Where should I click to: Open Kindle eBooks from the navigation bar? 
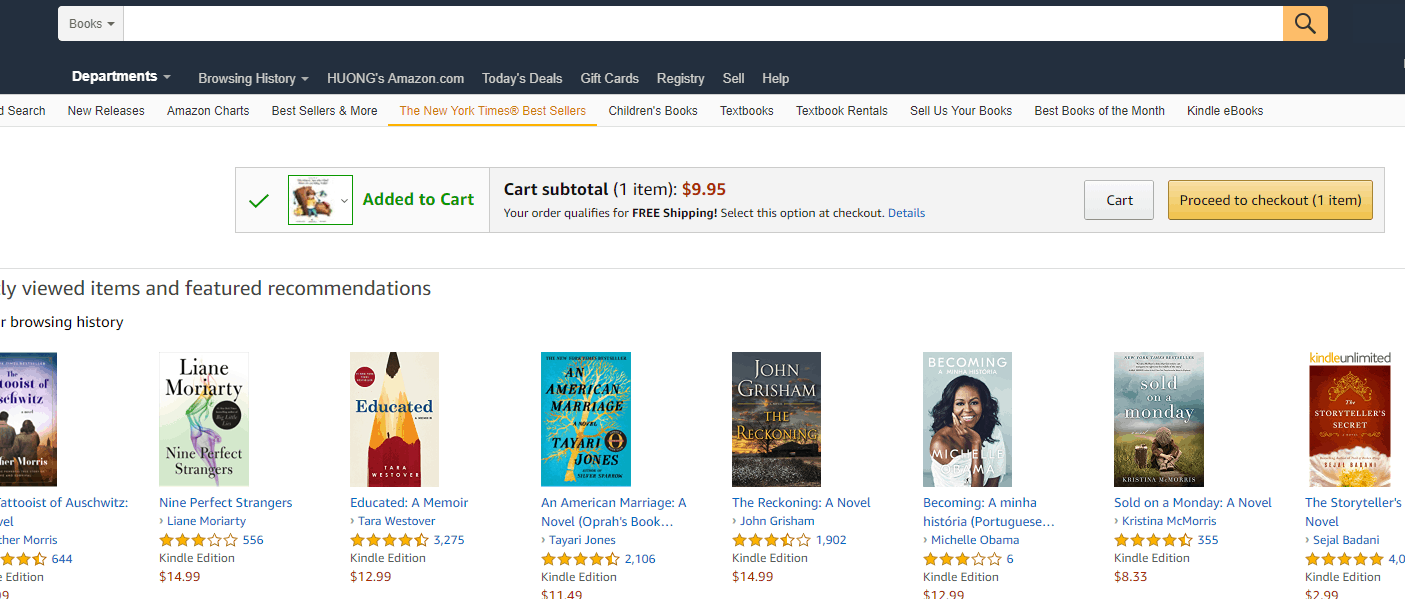[x=1224, y=110]
